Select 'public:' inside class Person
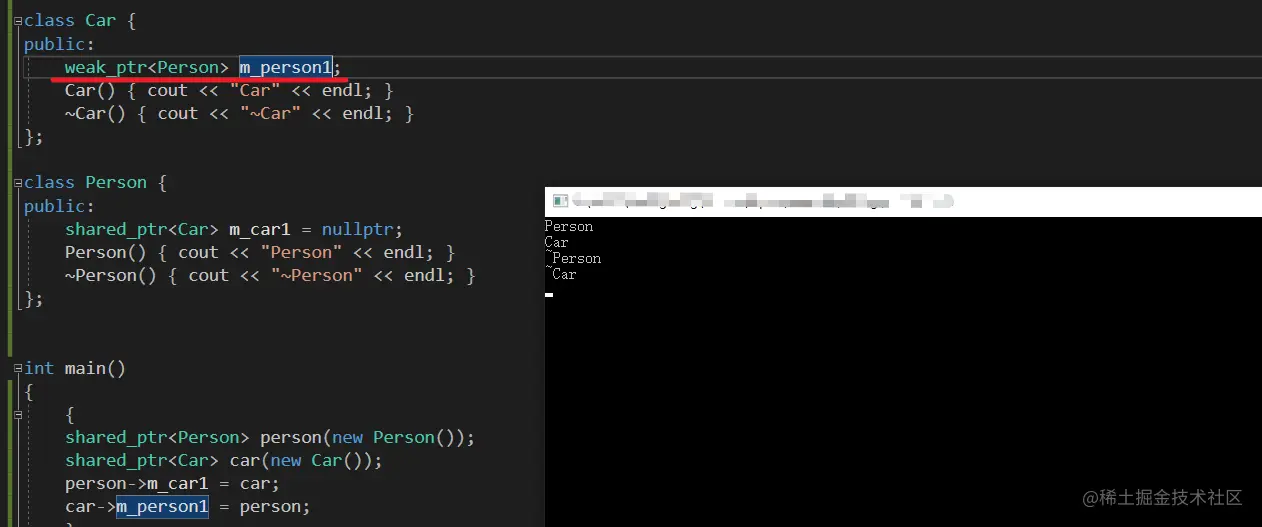1262x527 pixels. coord(59,206)
